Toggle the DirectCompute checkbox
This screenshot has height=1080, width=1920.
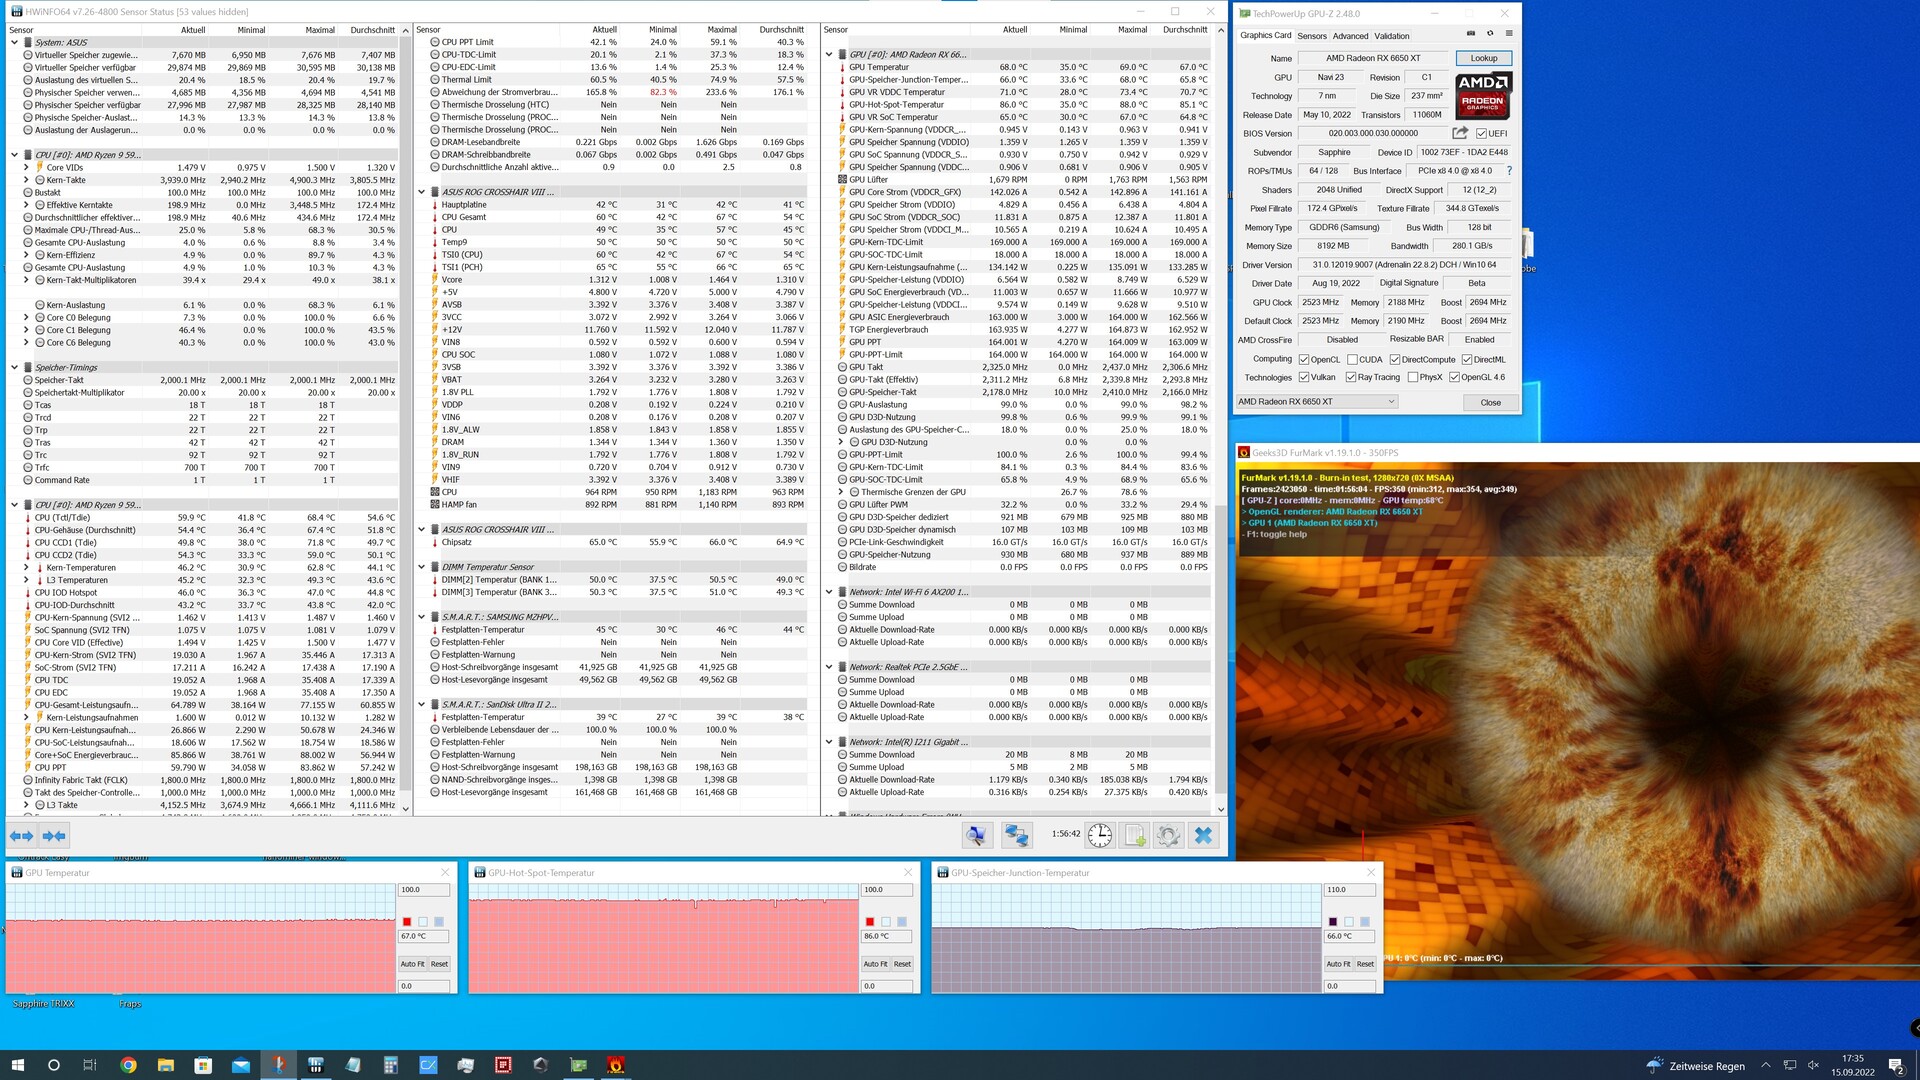(x=1394, y=360)
